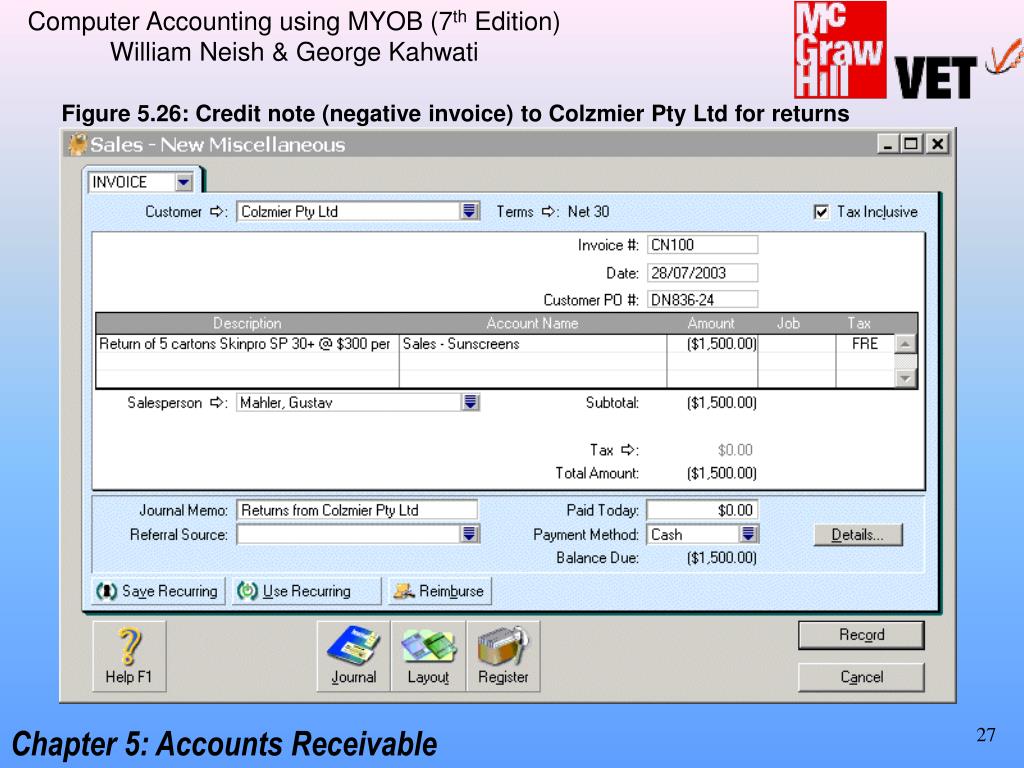Open the Salesperson dropdown list
Image resolution: width=1024 pixels, height=768 pixels.
coord(470,402)
